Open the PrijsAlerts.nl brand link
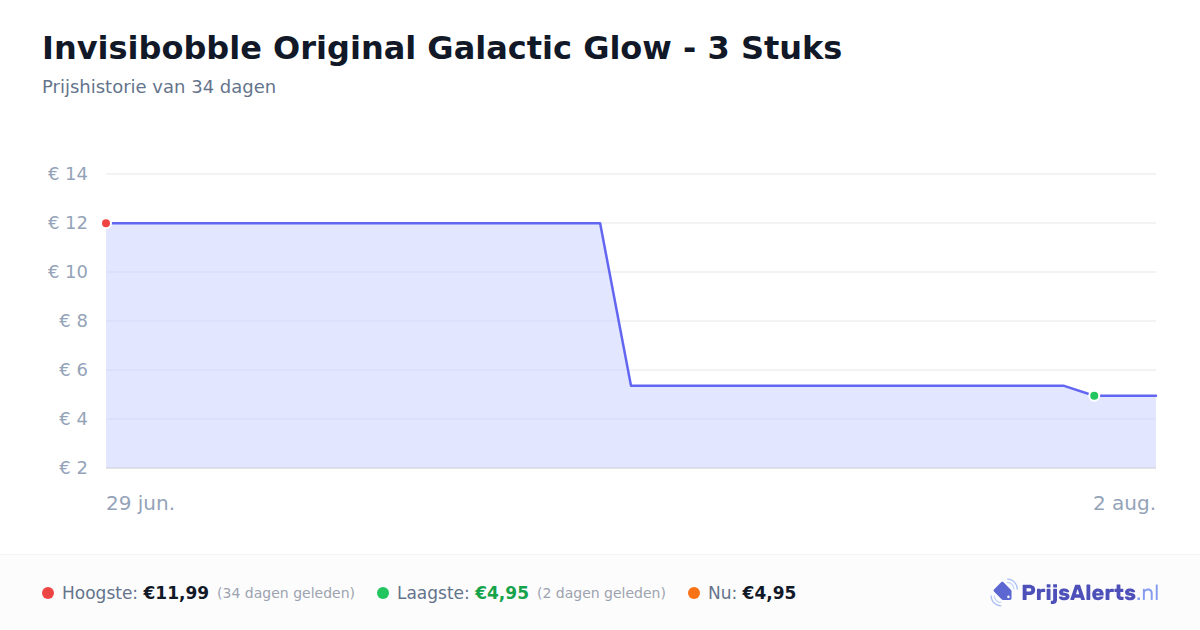Screen dimensions: 1200x630 [x=1074, y=593]
